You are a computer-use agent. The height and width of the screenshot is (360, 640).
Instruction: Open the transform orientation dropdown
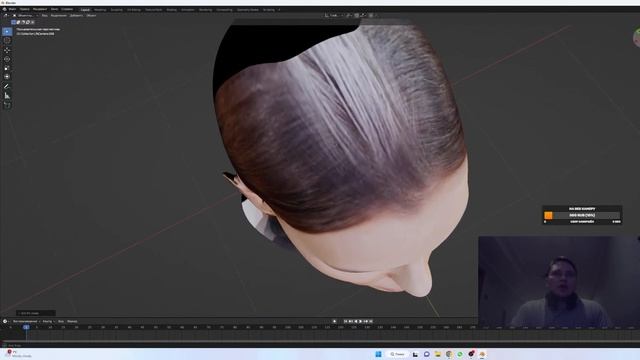(x=333, y=16)
